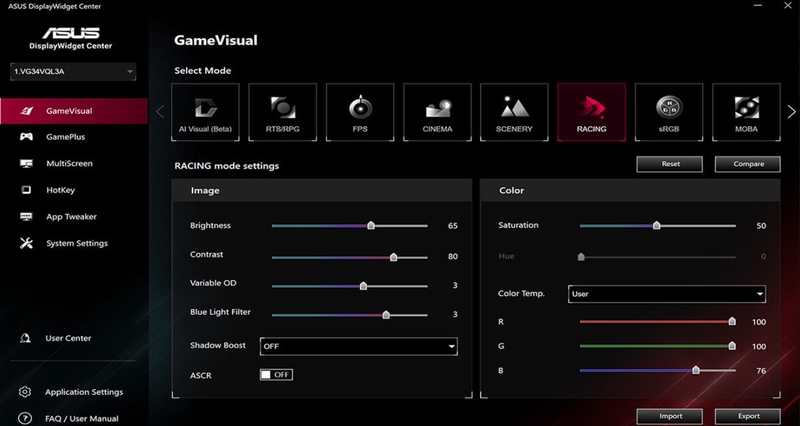
Task: Click the Application Settings gear icon
Action: (24, 392)
